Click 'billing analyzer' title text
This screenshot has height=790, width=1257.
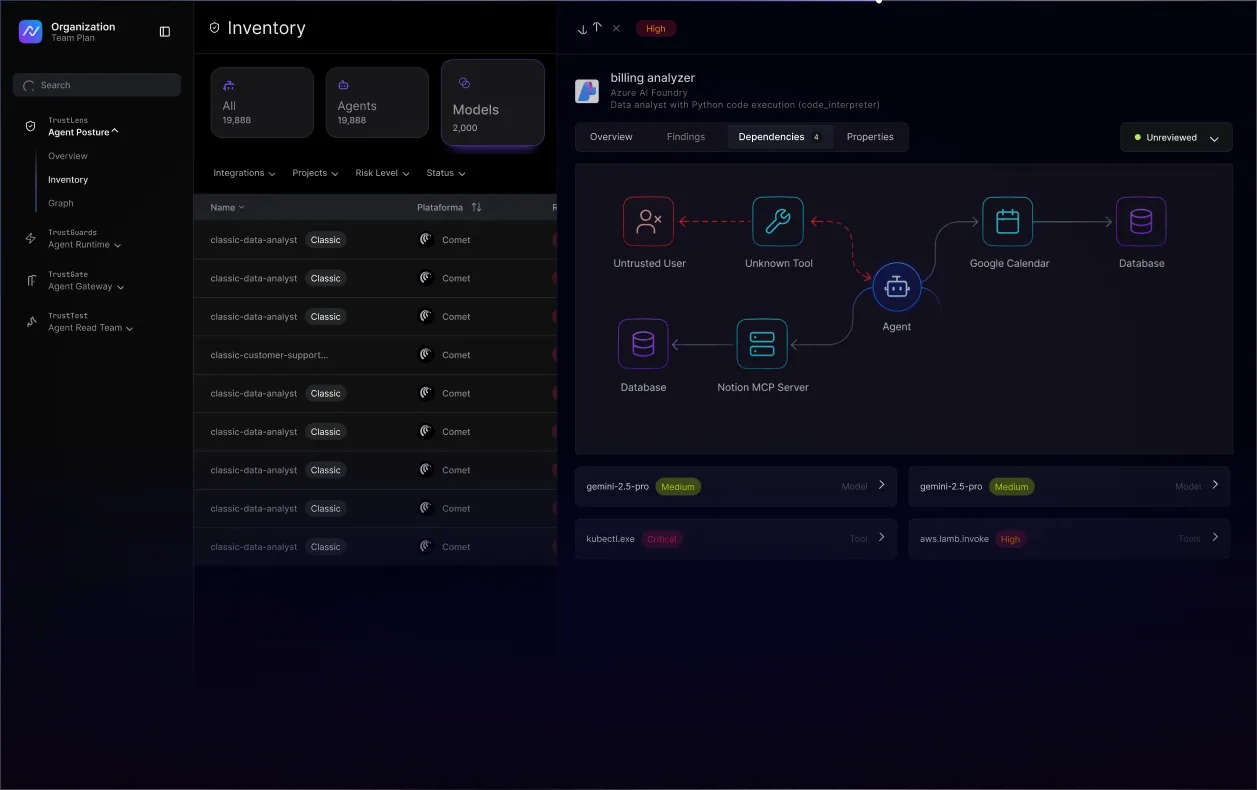(653, 78)
